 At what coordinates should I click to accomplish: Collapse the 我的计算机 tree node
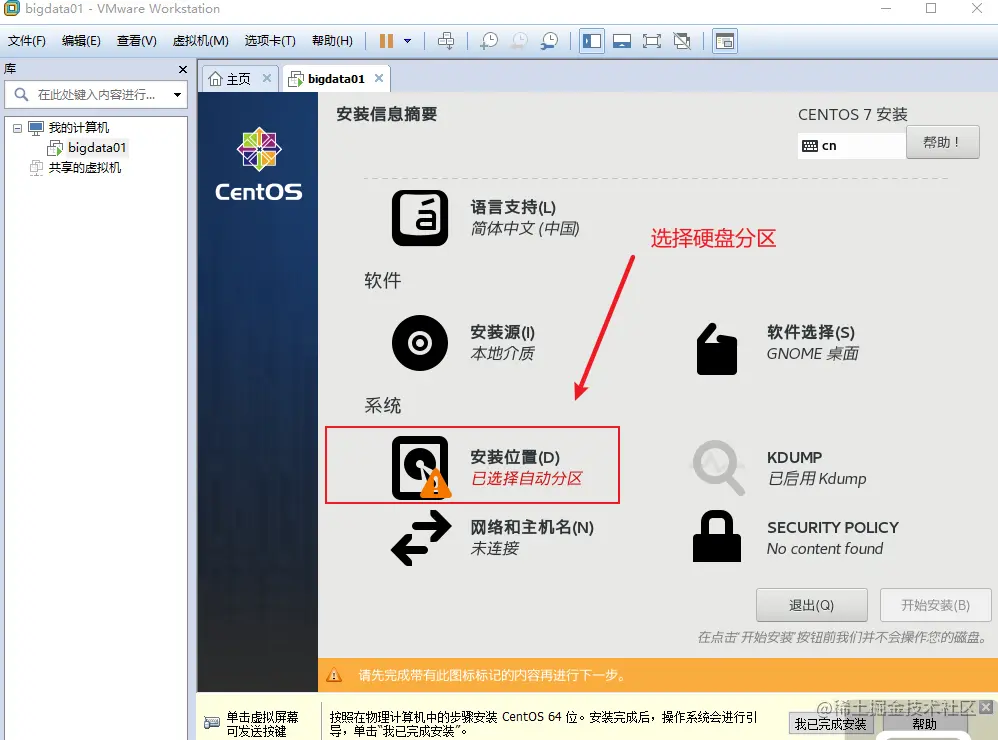[x=17, y=128]
